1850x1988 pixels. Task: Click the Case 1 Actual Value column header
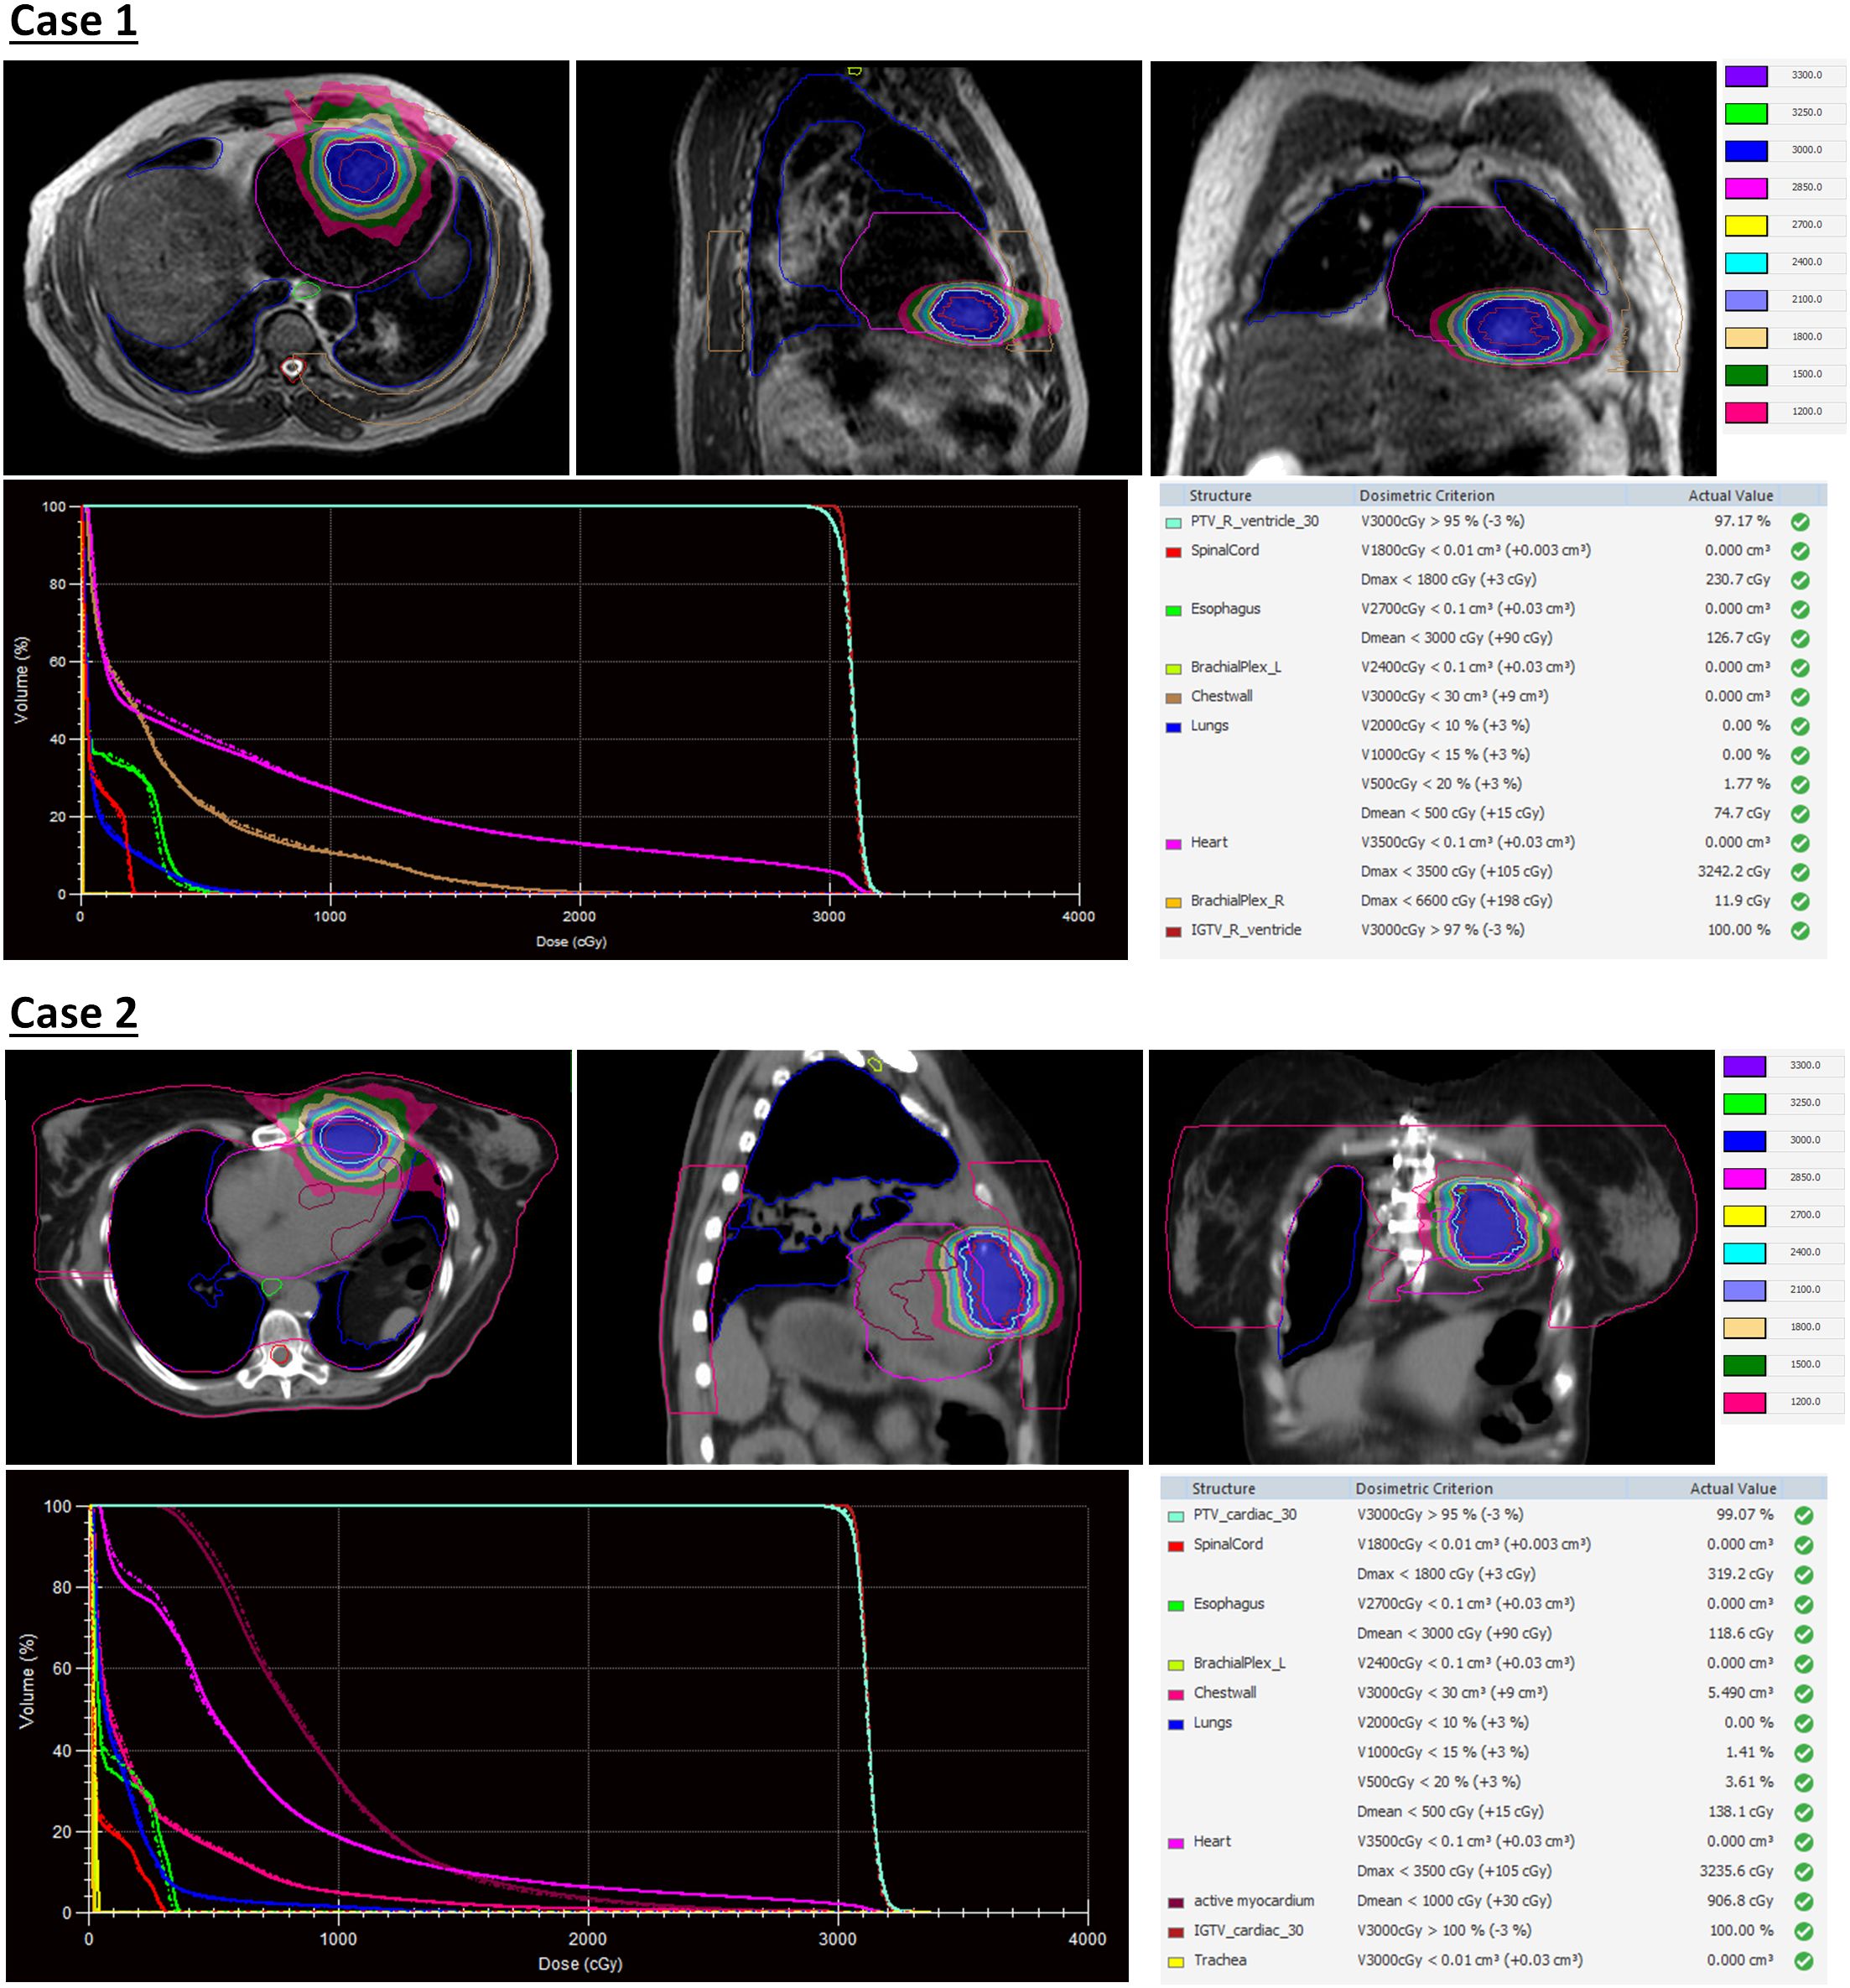click(x=1730, y=496)
